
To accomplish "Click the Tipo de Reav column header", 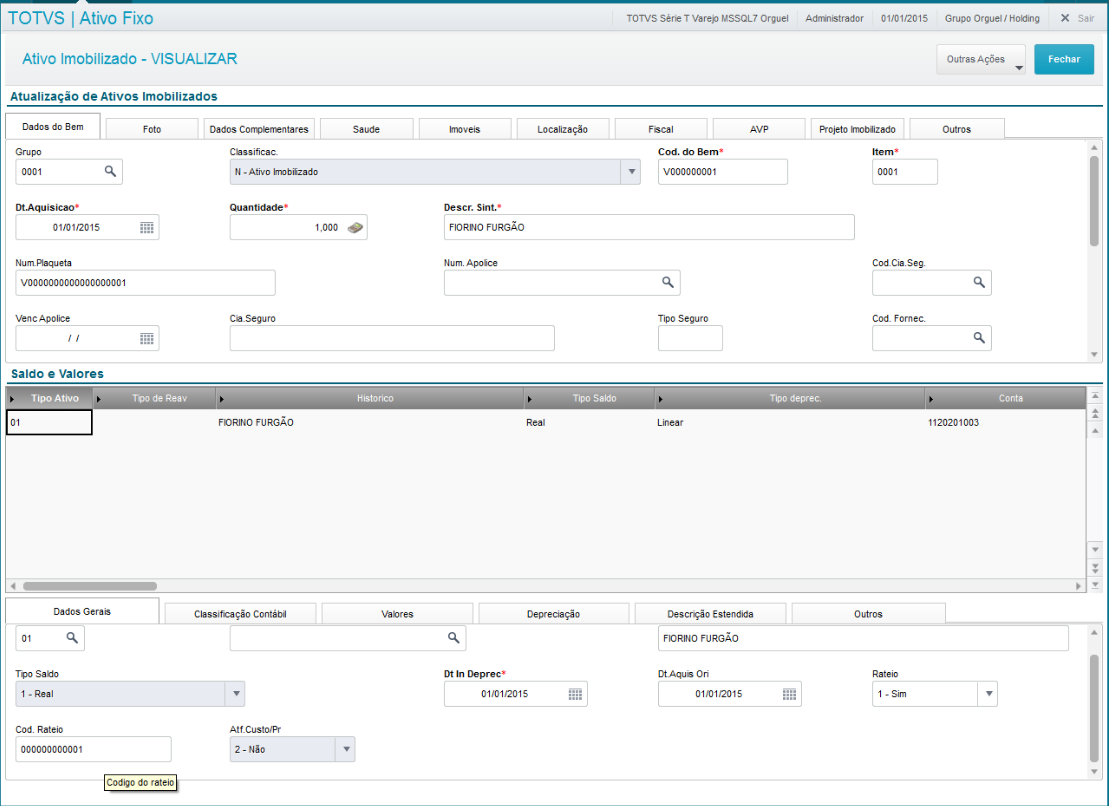I will tap(154, 398).
